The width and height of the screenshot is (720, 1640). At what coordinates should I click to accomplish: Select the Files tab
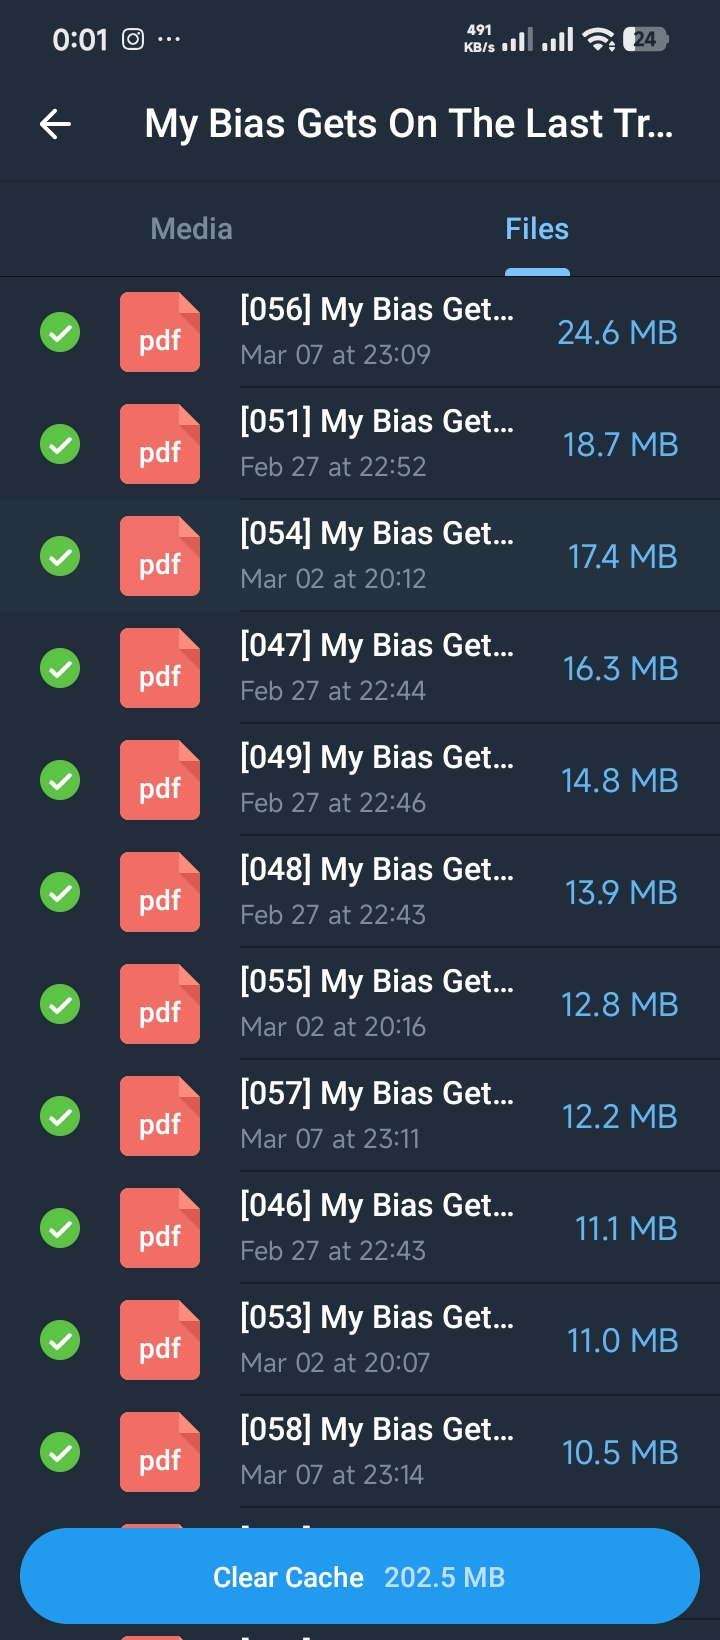pos(537,229)
